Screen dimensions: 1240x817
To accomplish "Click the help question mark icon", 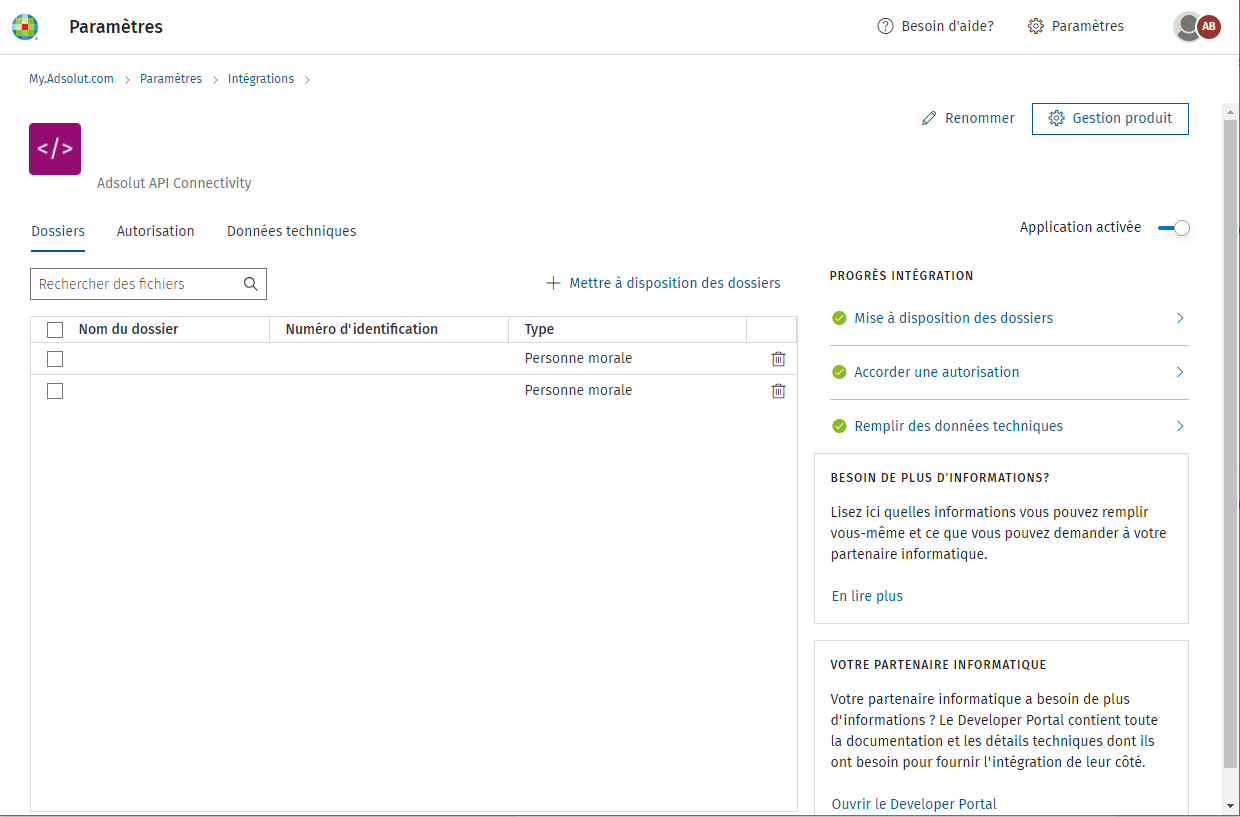I will pyautogui.click(x=885, y=27).
